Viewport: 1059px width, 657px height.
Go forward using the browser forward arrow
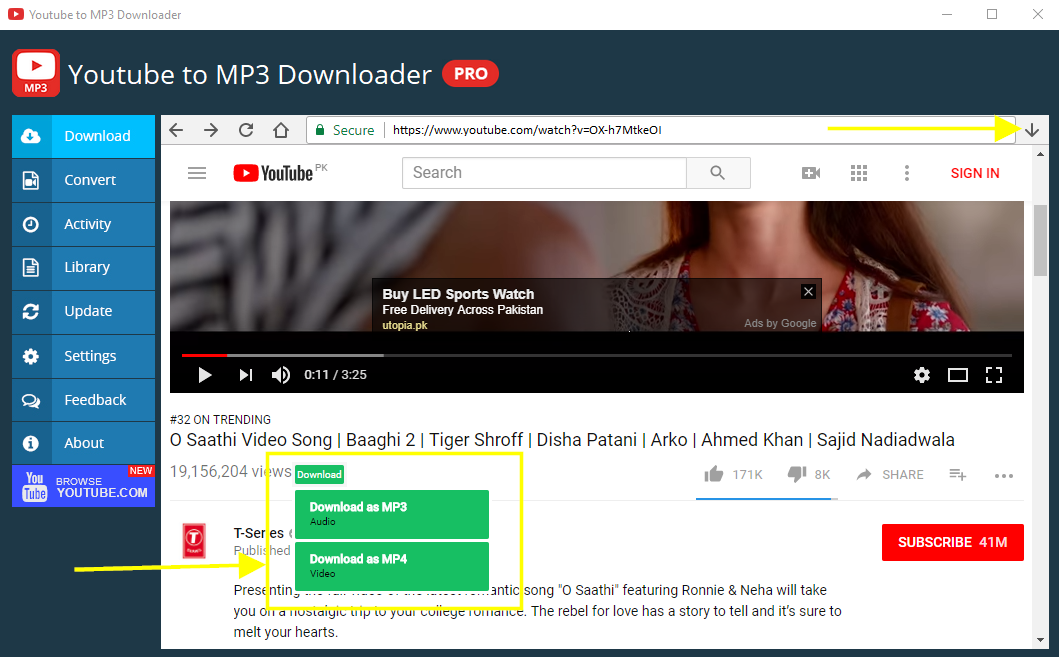(x=211, y=130)
